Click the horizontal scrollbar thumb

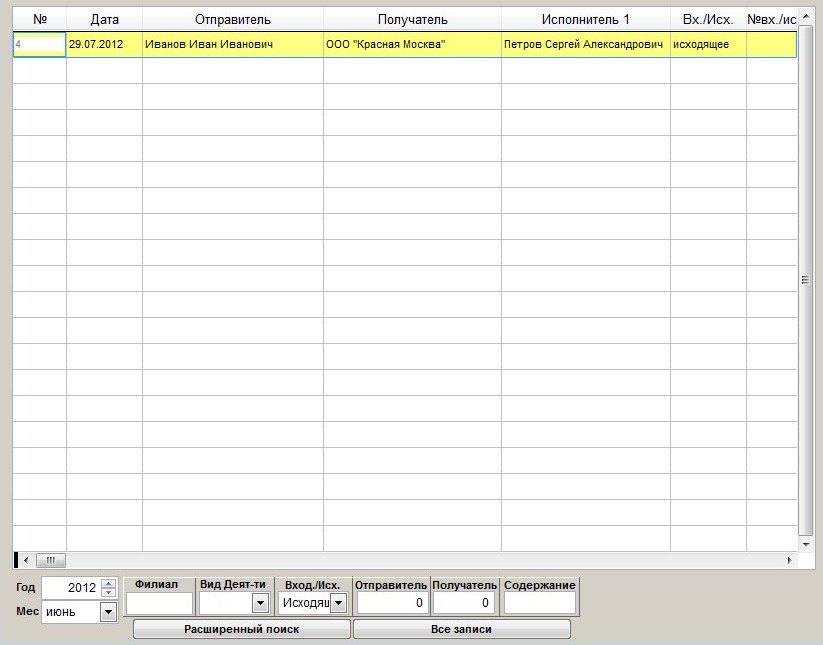pyautogui.click(x=50, y=561)
